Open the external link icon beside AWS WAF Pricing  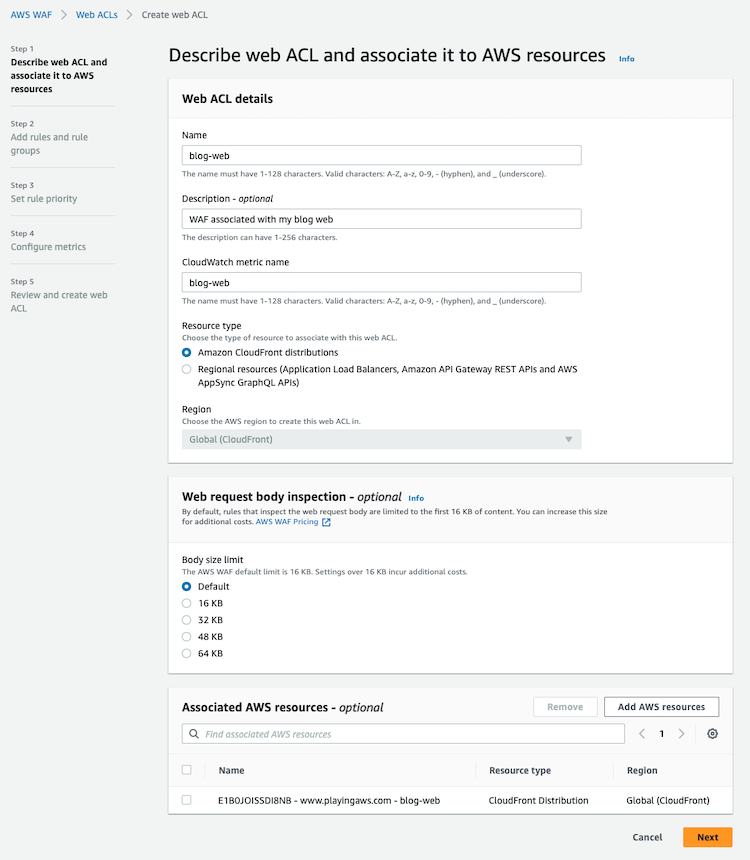[326, 522]
